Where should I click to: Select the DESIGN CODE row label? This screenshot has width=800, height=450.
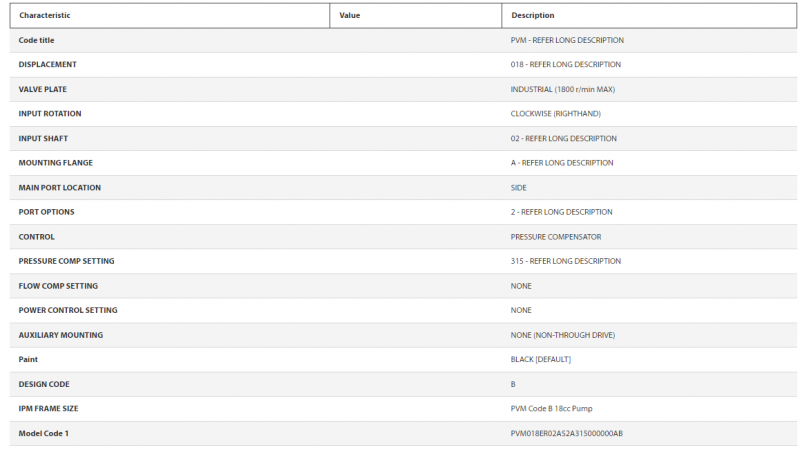coord(44,384)
